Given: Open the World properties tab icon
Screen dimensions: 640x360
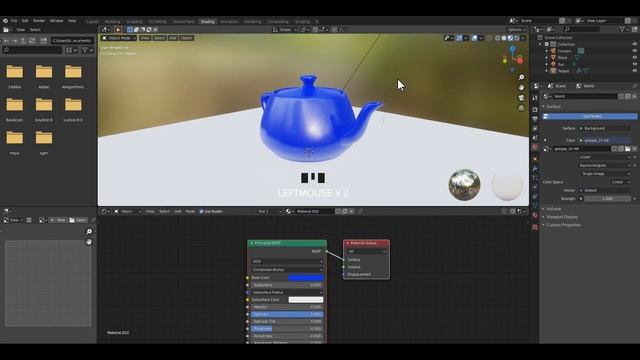Looking at the screenshot, I should (x=535, y=147).
